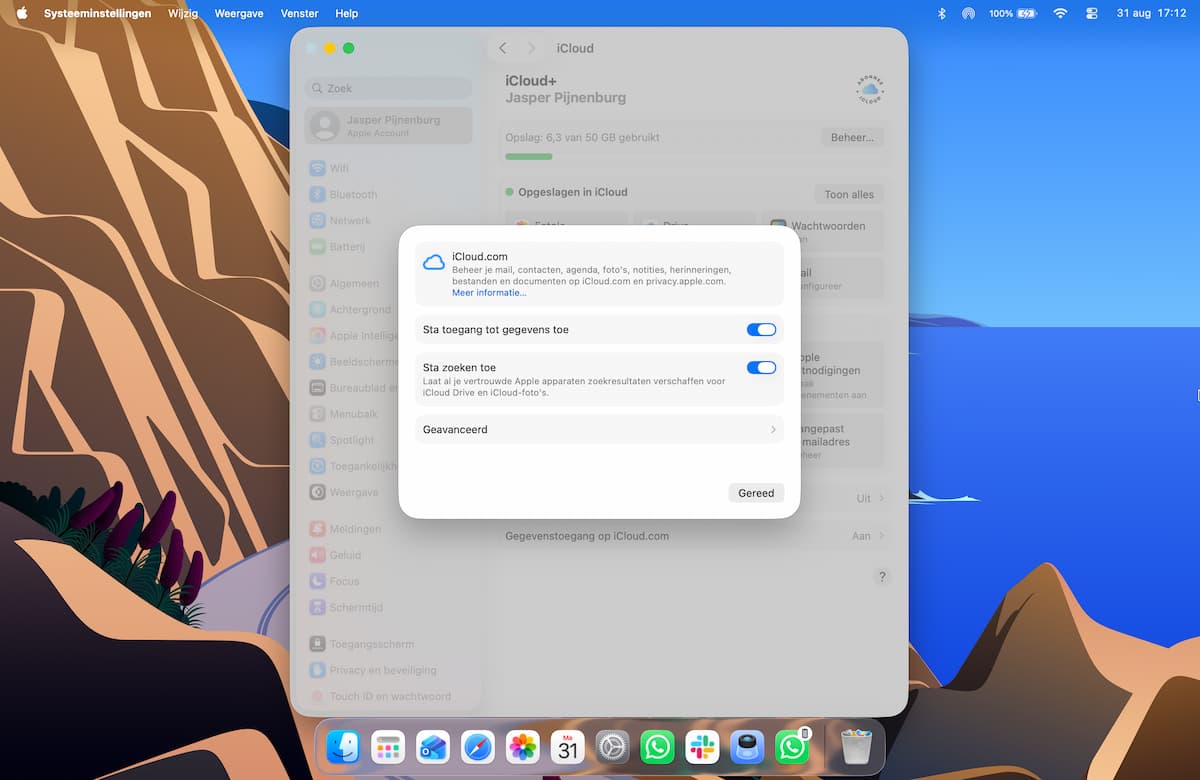The width and height of the screenshot is (1200, 780).
Task: Open WhatsApp without the phone badge in Dock
Action: (x=657, y=747)
